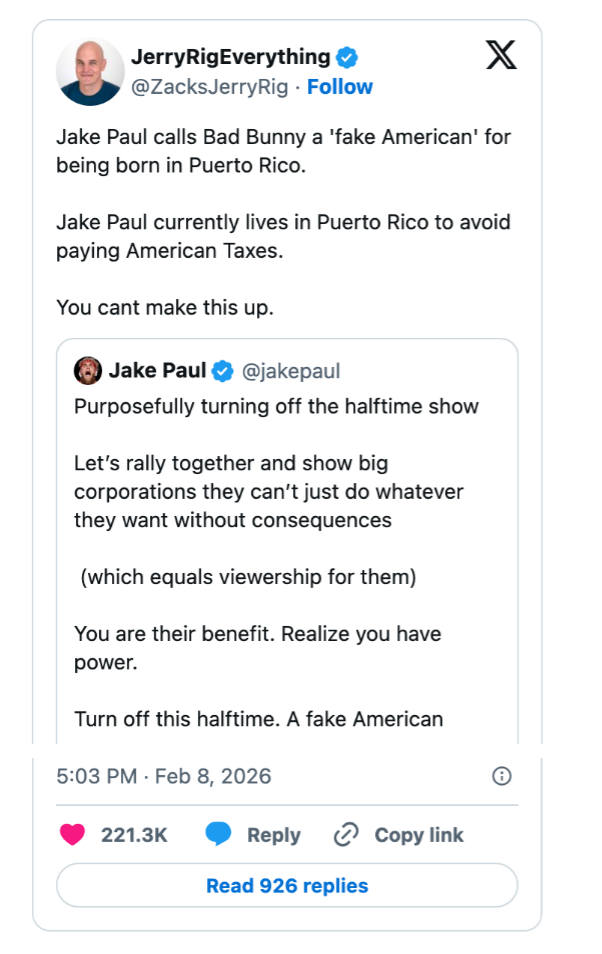Click the X logo icon
This screenshot has width=602, height=954.
click(501, 55)
